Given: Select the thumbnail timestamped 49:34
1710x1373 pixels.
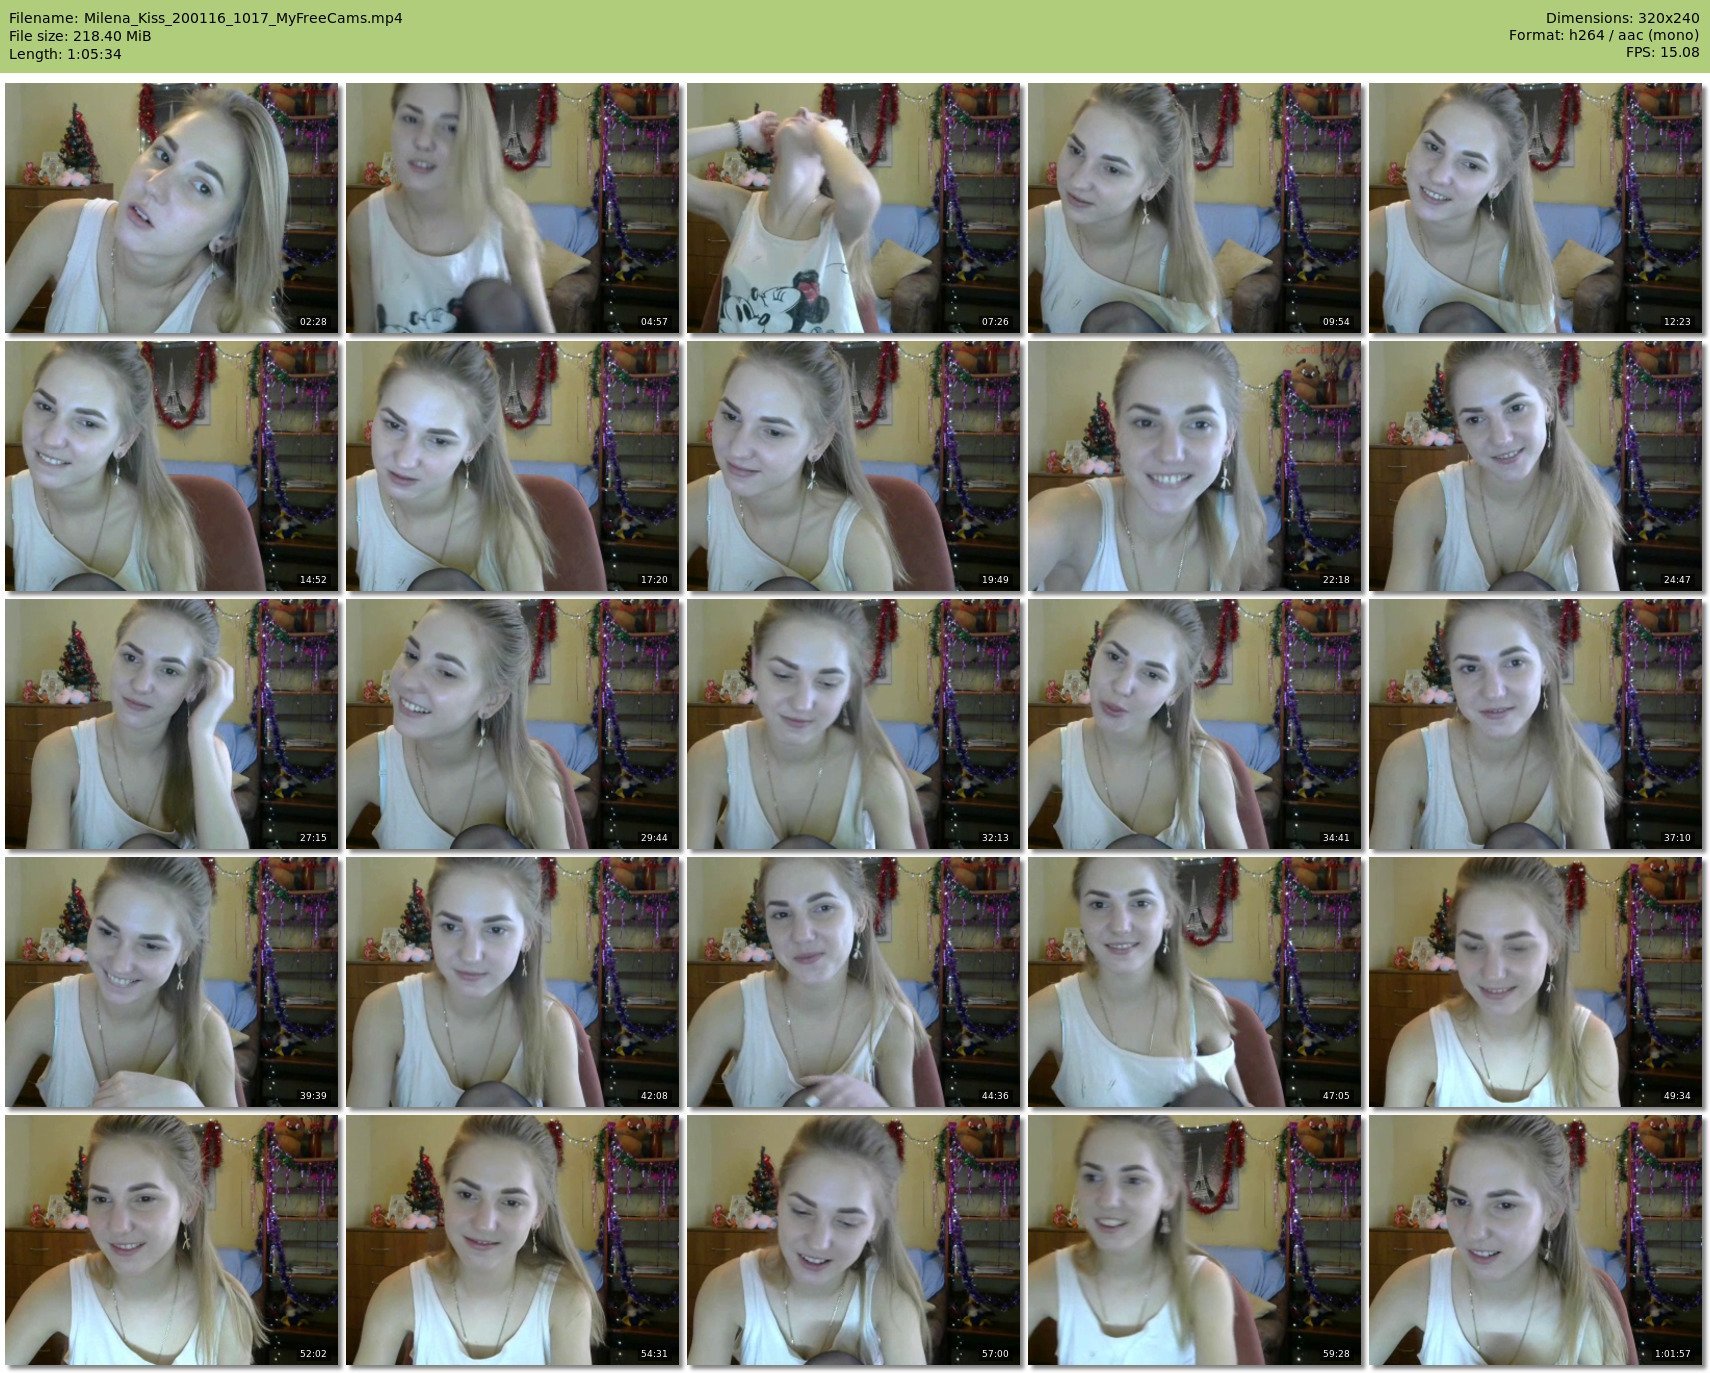Looking at the screenshot, I should tap(1535, 982).
